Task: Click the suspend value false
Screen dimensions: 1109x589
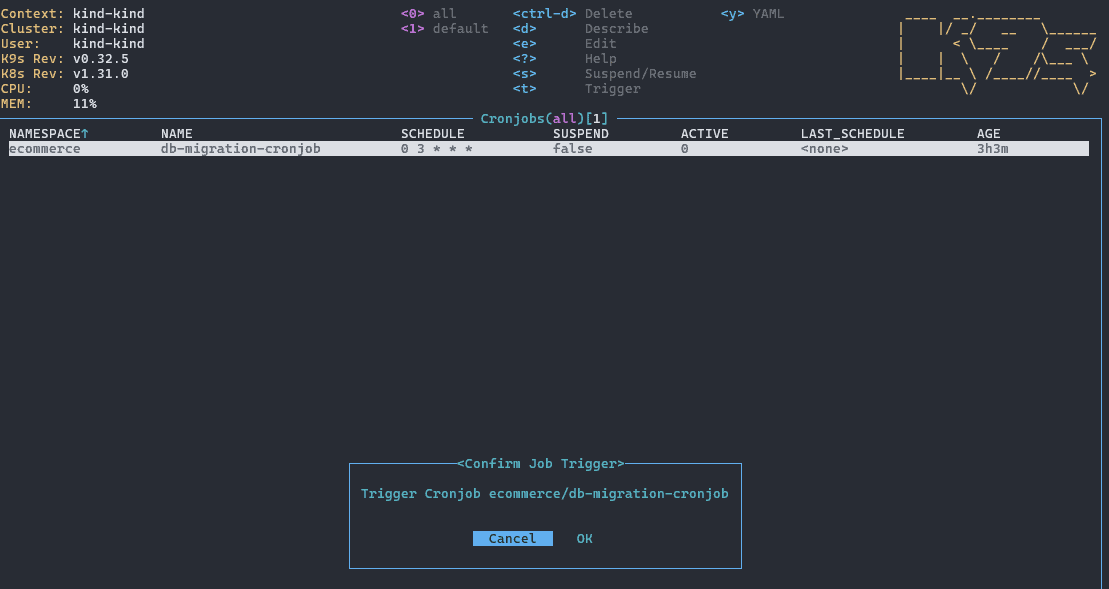Action: [573, 148]
